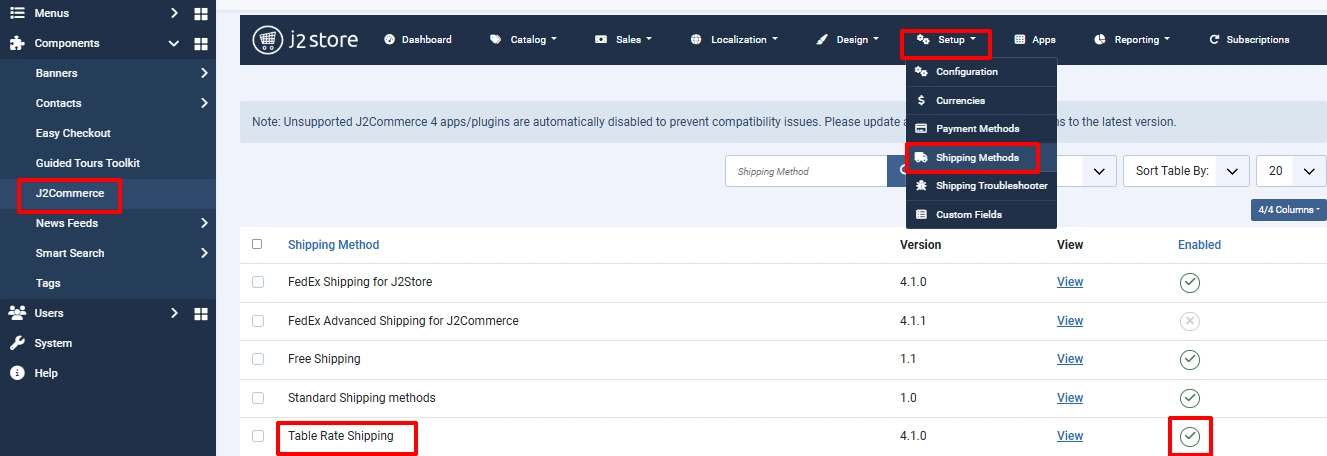Click the System wrench icon
Viewport: 1327px width, 456px height.
pyautogui.click(x=17, y=343)
